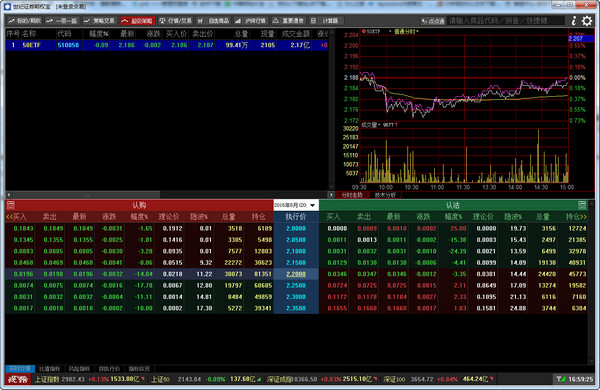Select the red highlighted strategy toolbar button
600x390 pixels.
click(137, 21)
